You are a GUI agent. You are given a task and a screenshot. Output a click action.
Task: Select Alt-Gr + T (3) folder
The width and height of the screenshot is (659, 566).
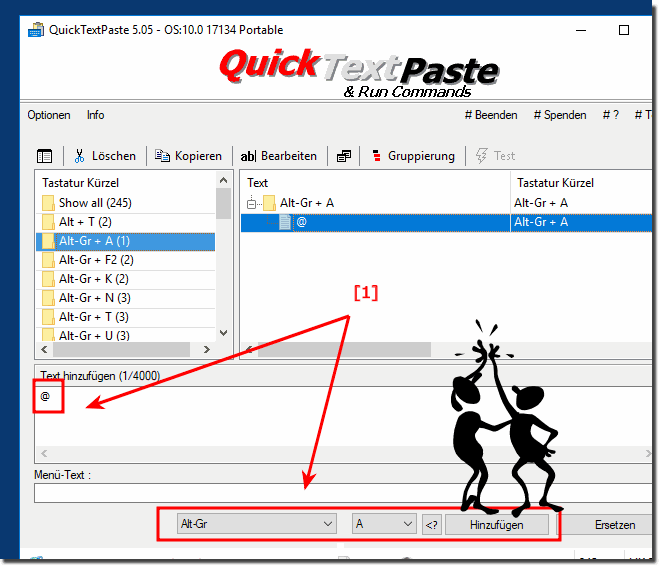[126, 317]
